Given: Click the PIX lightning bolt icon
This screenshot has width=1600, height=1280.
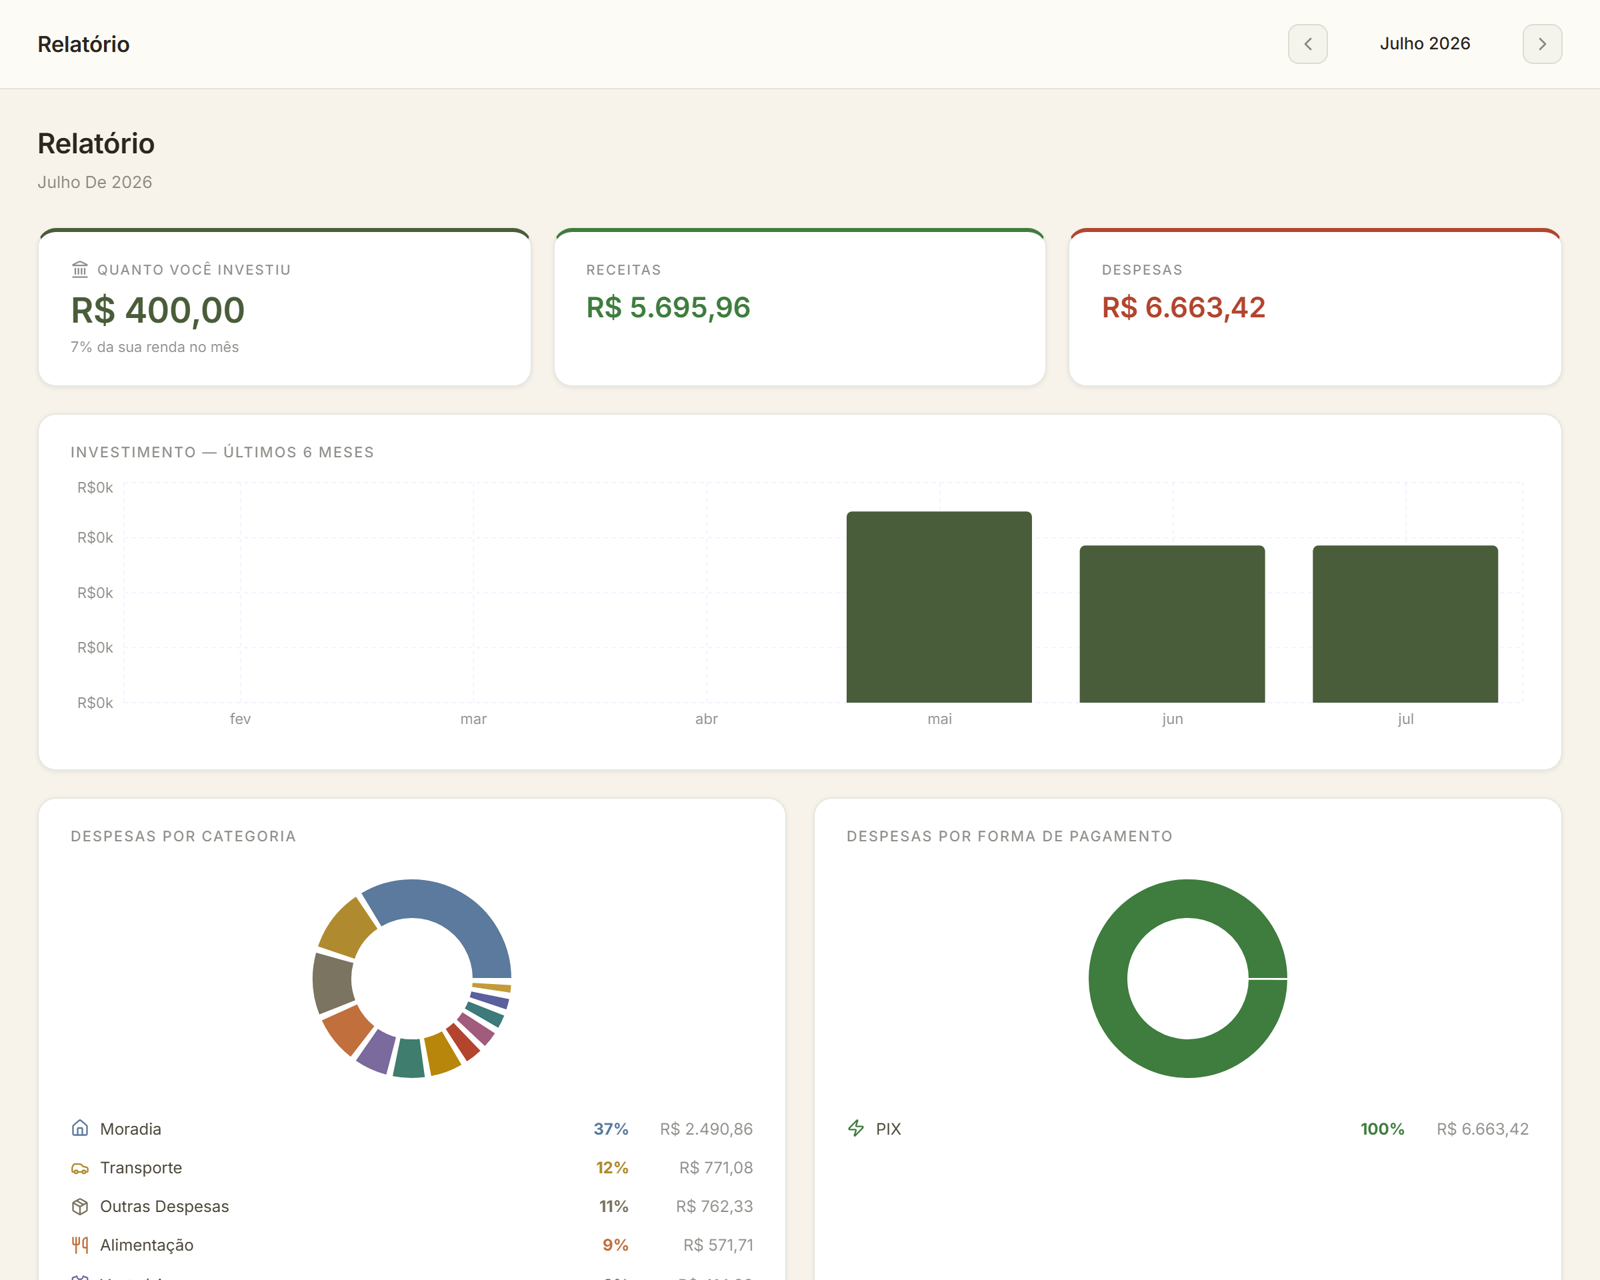Looking at the screenshot, I should 856,1128.
